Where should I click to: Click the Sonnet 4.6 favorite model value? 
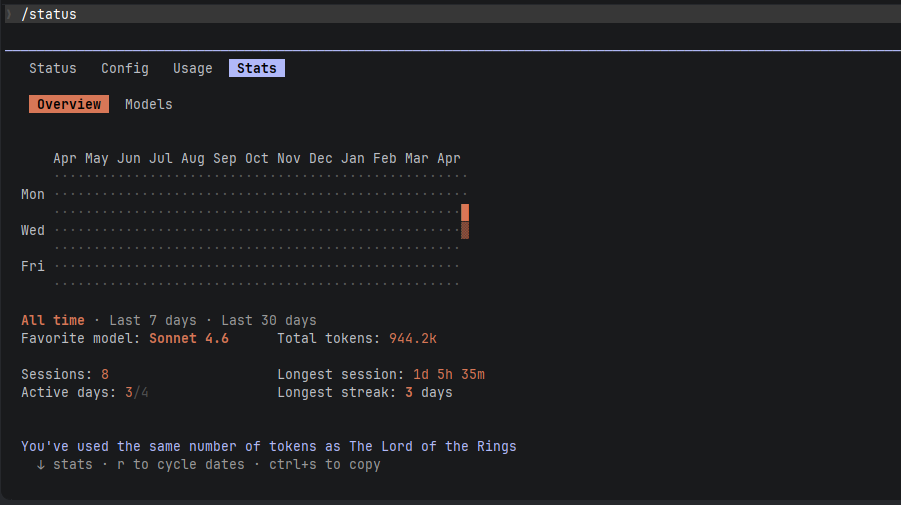pos(189,338)
